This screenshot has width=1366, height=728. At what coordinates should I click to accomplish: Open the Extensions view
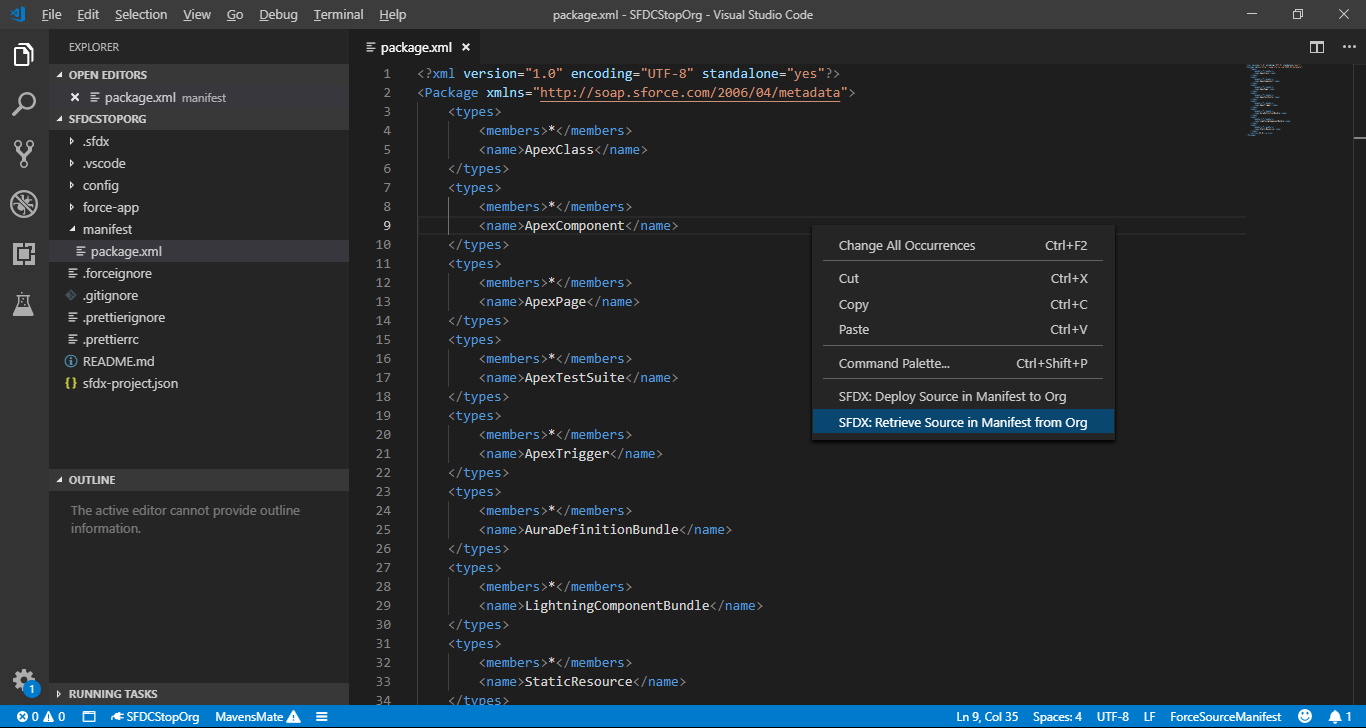[24, 253]
